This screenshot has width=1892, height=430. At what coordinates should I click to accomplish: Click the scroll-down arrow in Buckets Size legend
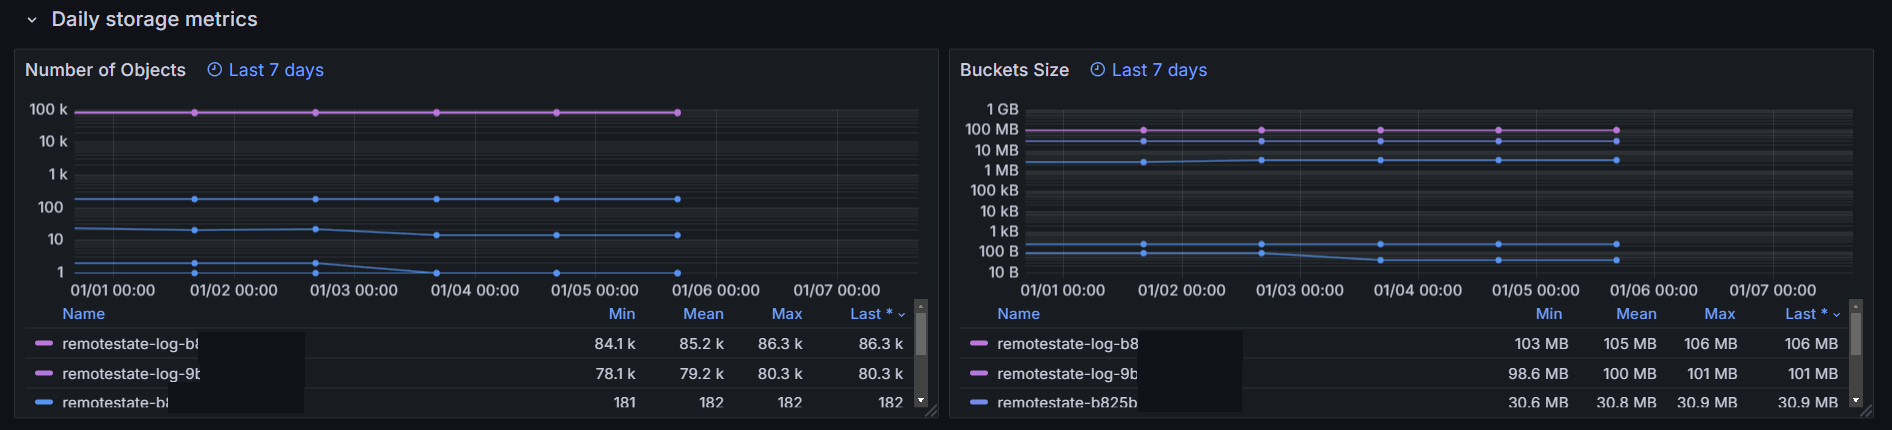(1856, 401)
